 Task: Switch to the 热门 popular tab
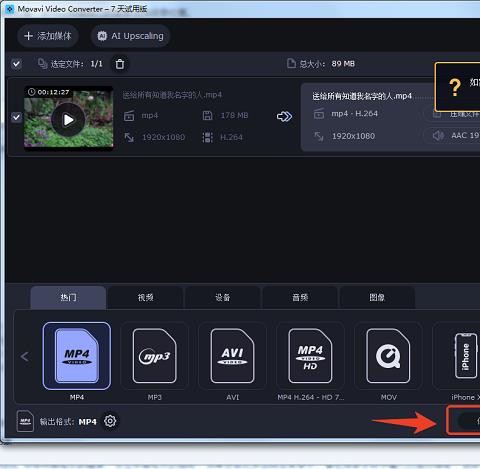pyautogui.click(x=68, y=297)
